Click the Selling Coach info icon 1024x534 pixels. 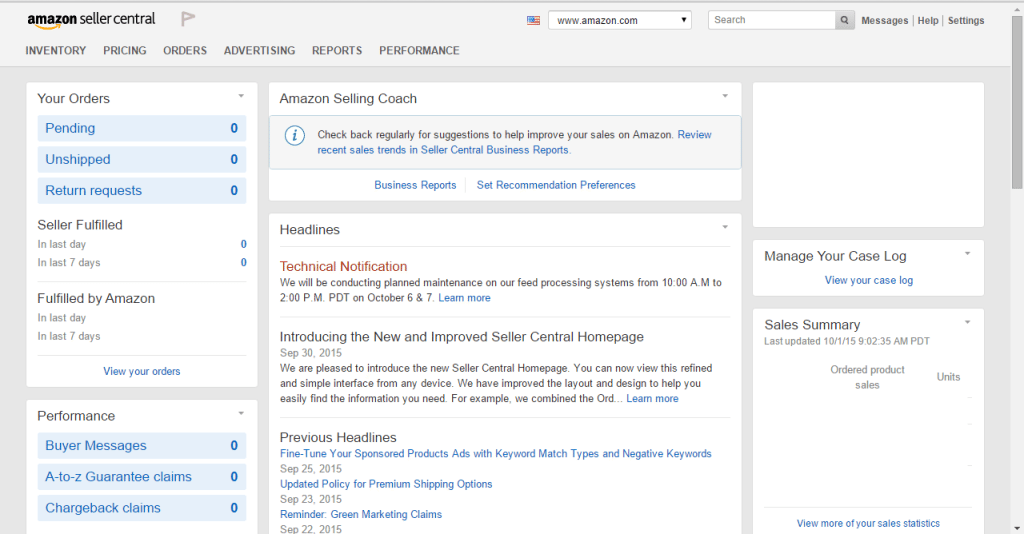[x=294, y=135]
